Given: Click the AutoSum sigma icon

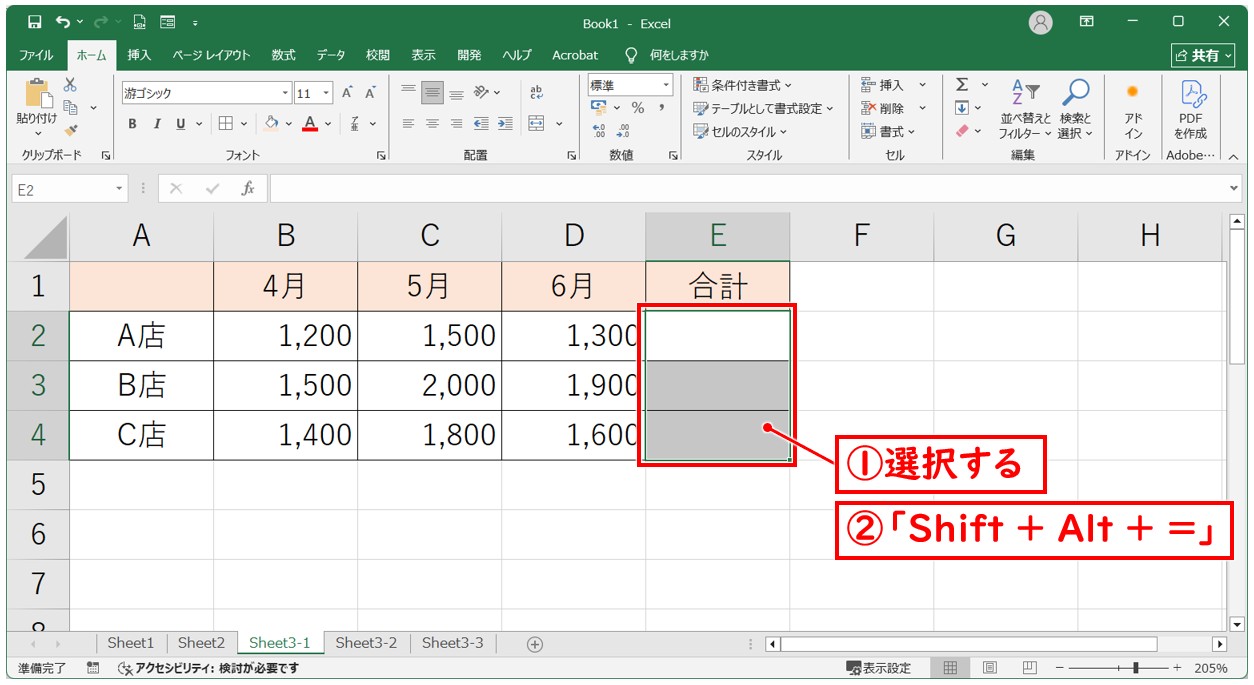Looking at the screenshot, I should [x=962, y=85].
